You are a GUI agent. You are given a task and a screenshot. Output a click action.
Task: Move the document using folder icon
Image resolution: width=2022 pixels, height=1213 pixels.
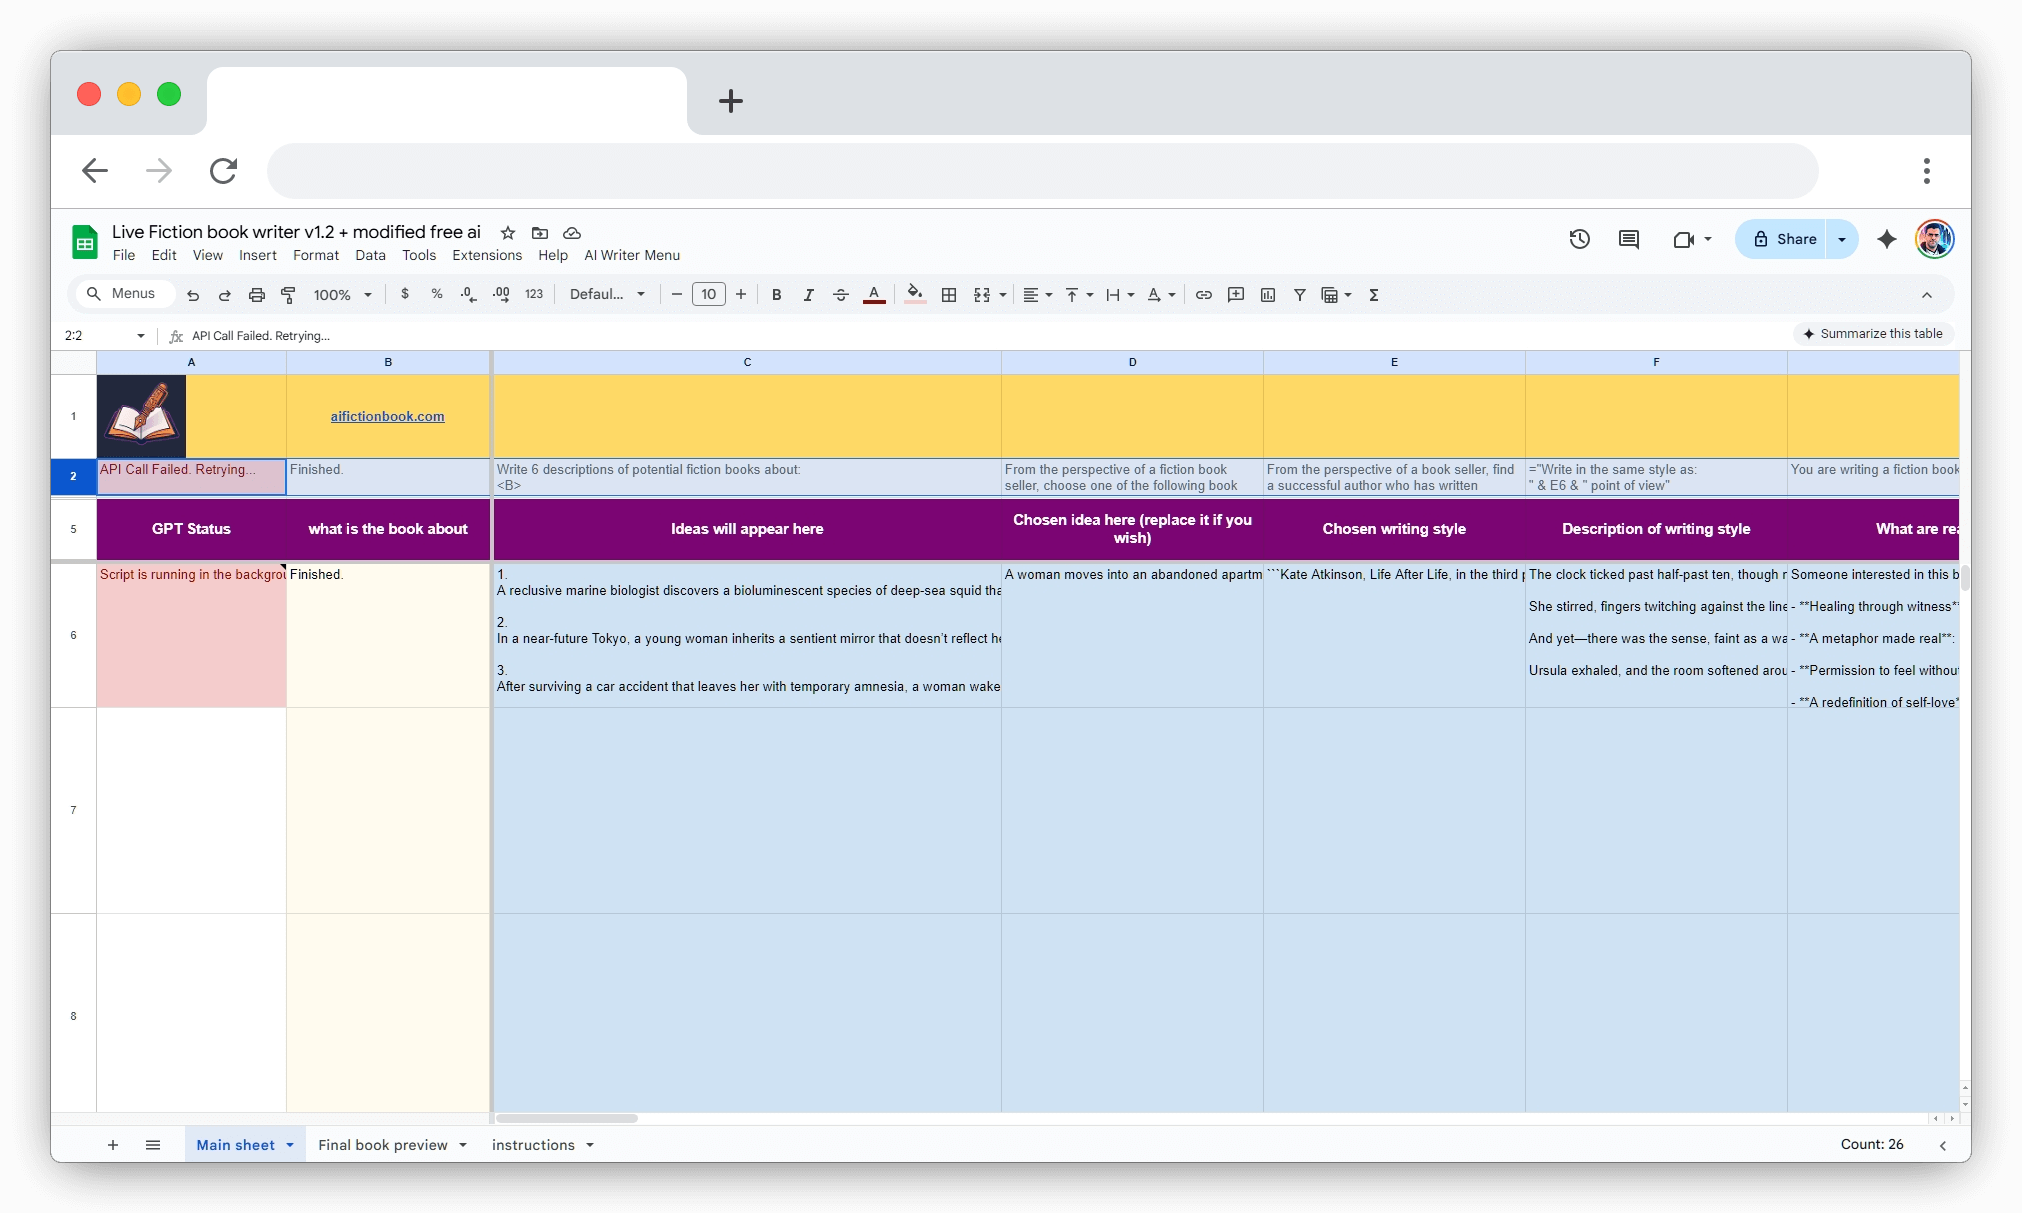(540, 233)
